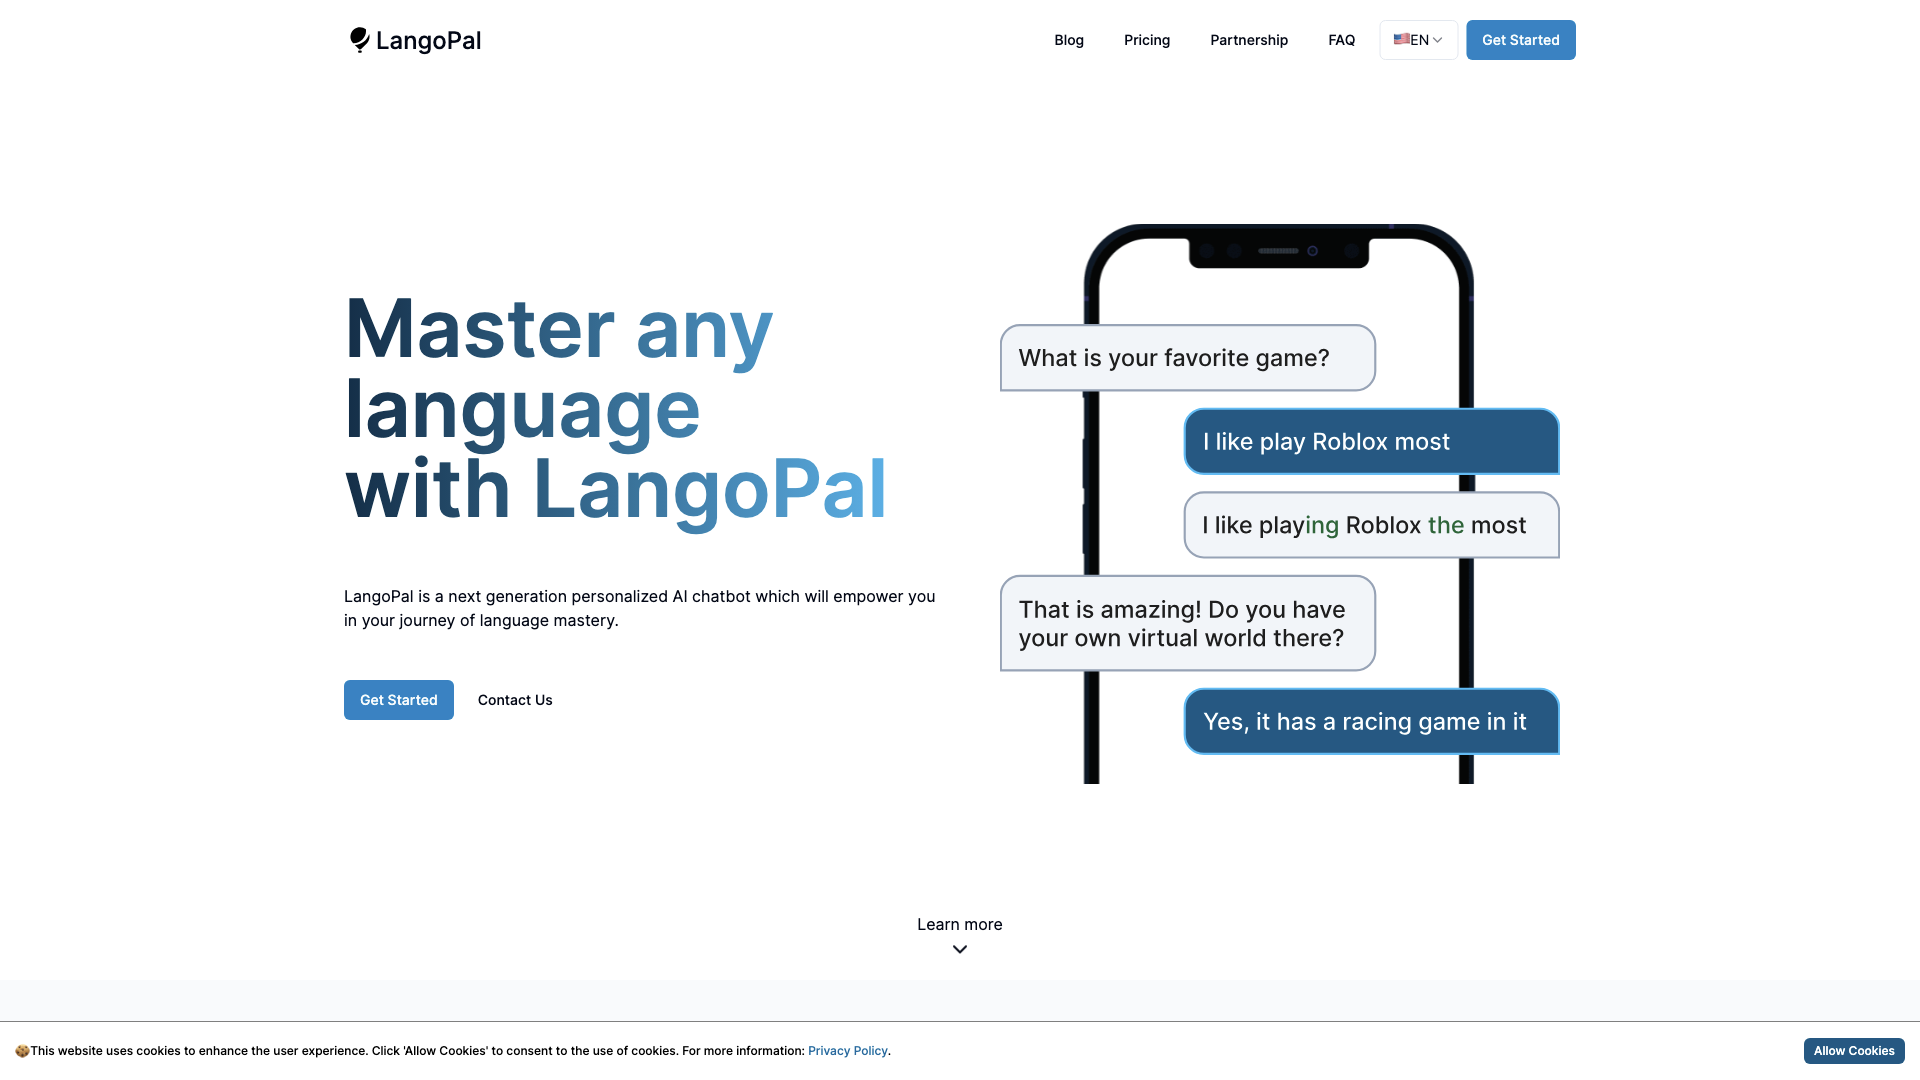Open the chevron next to EN
Screen dimensions: 1920x1080
[1437, 40]
